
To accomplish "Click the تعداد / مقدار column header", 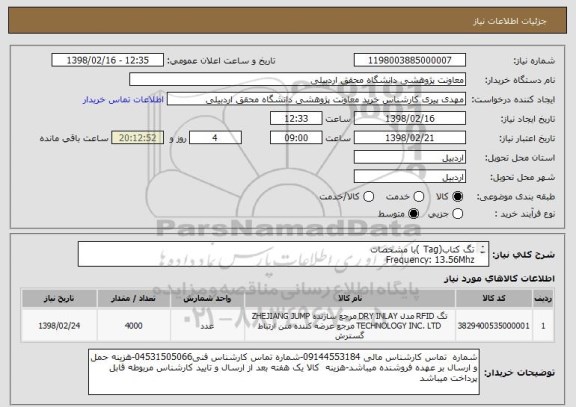I will coord(134,298).
